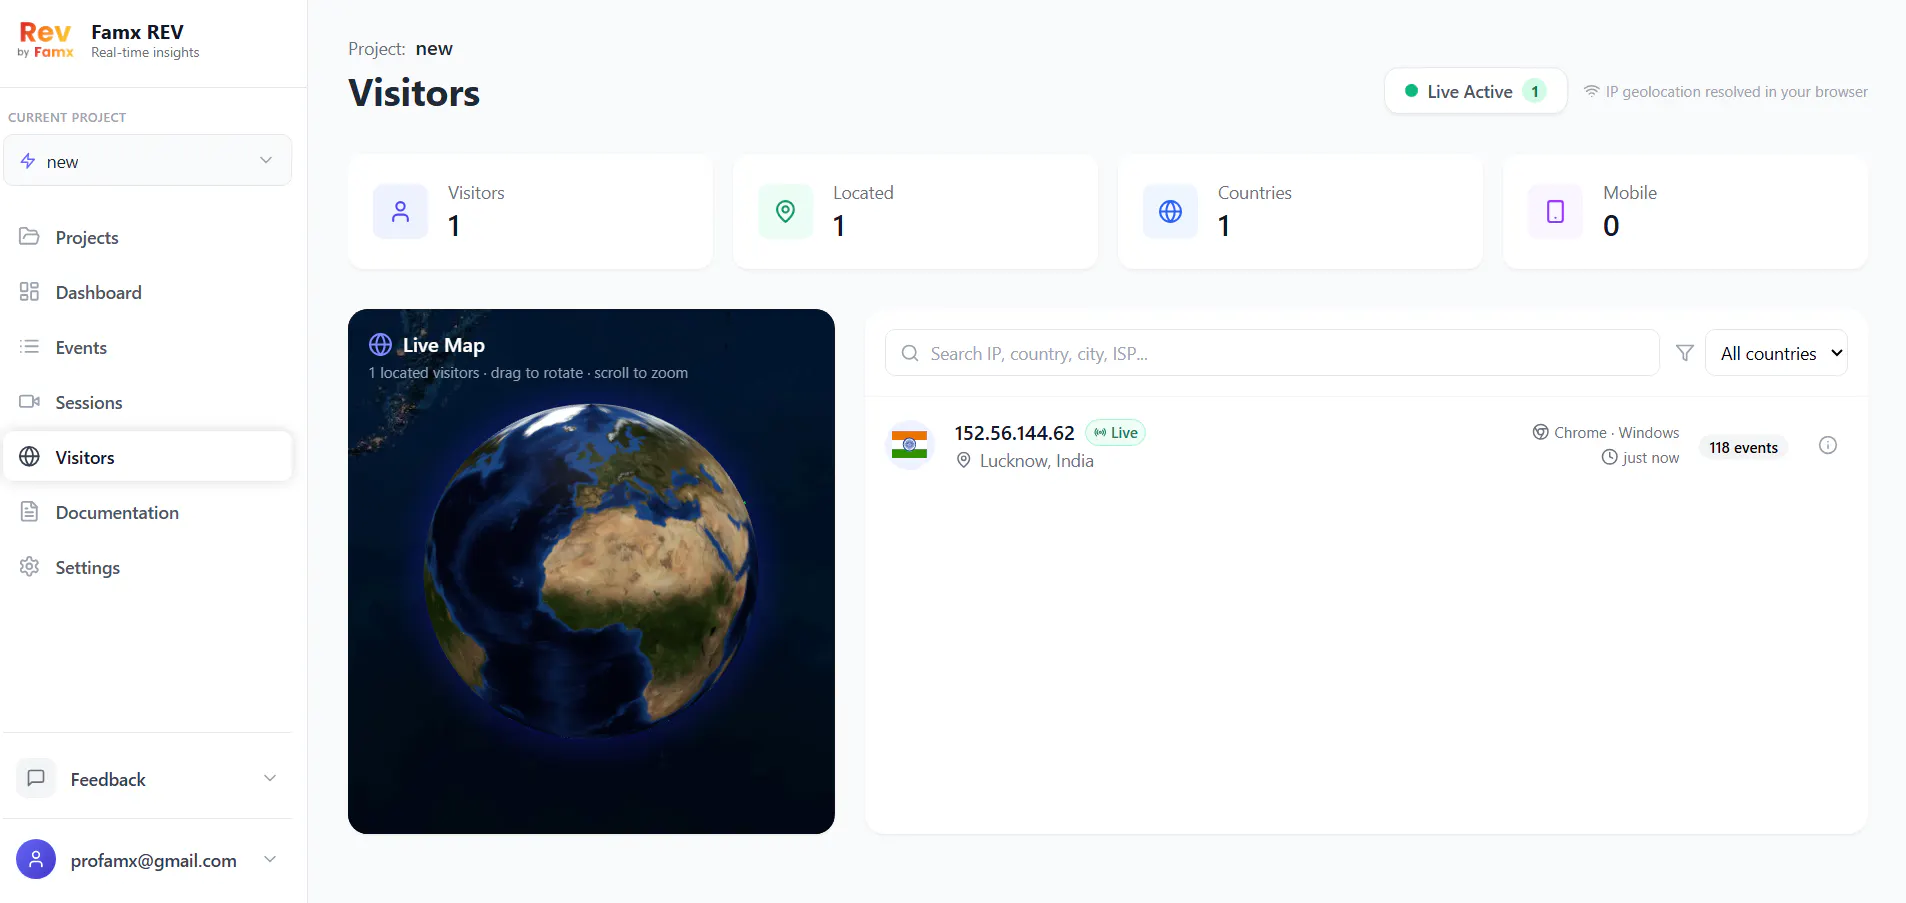Click the Feedback chevron arrow

[269, 778]
